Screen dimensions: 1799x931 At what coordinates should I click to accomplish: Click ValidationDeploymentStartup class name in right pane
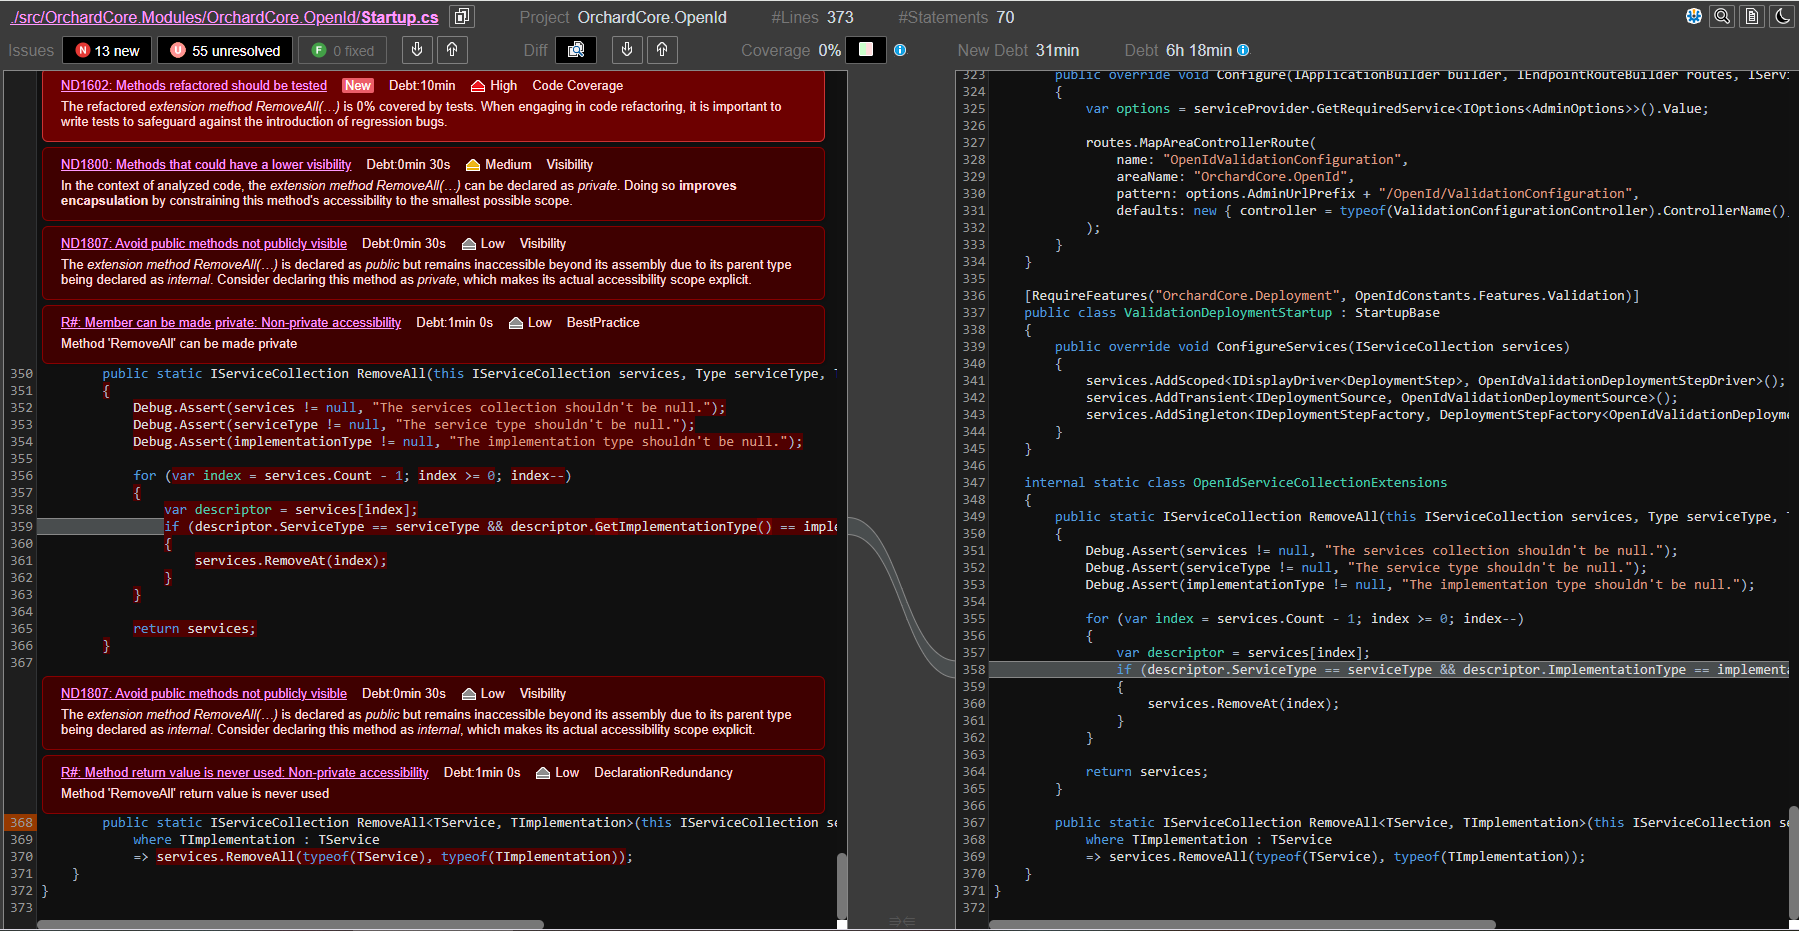1228,313
